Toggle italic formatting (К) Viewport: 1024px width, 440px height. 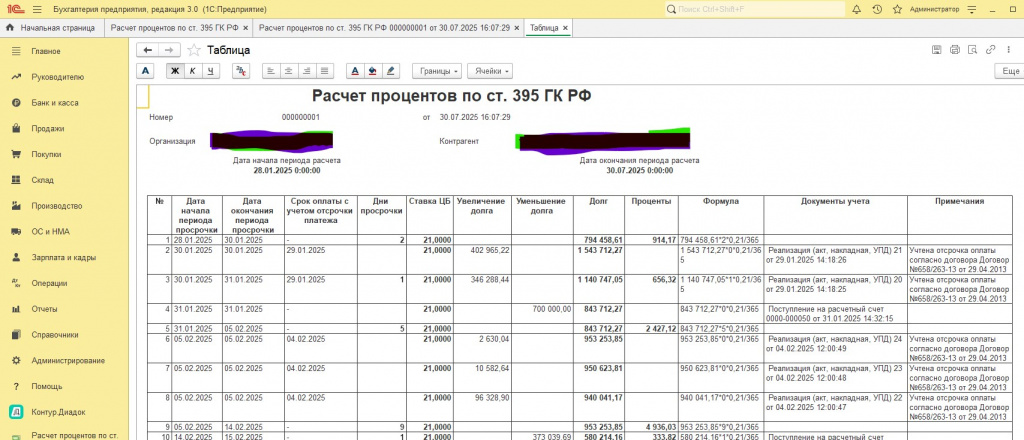point(193,71)
